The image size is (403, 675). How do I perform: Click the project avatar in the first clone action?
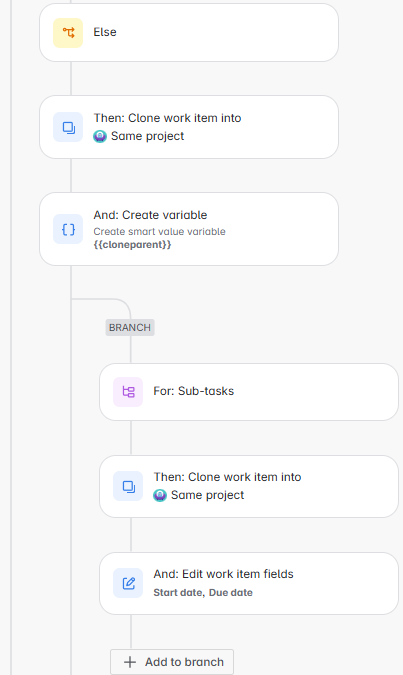point(100,136)
